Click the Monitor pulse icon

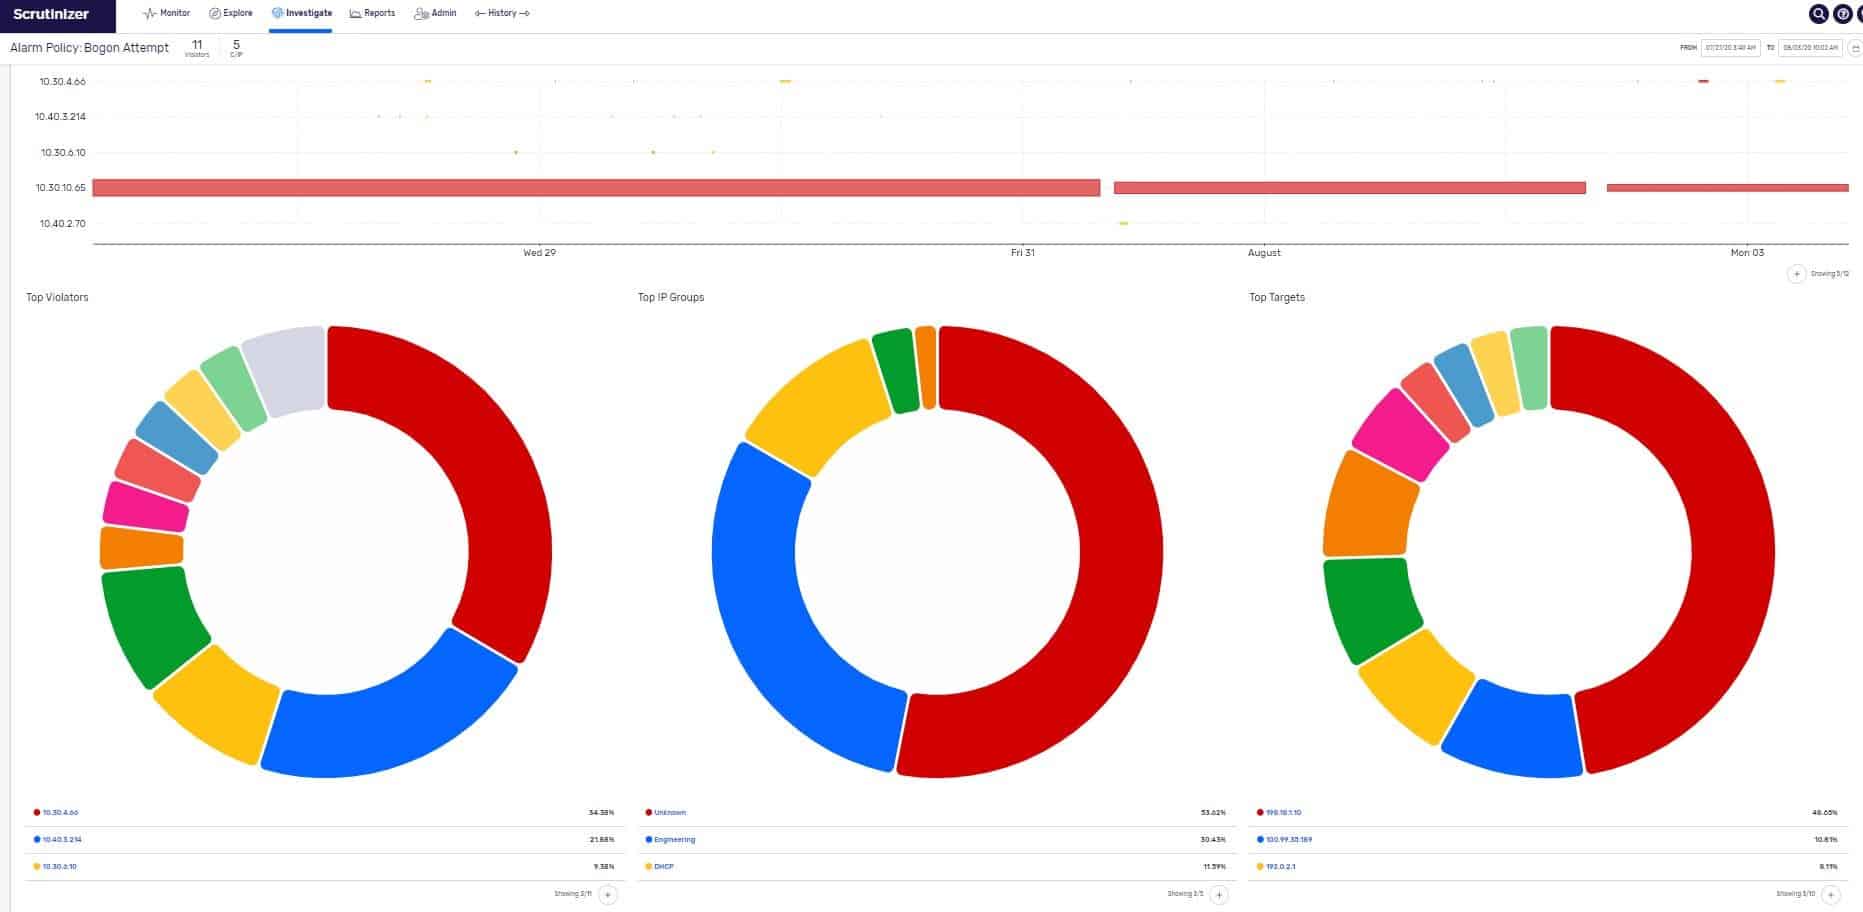click(x=150, y=14)
